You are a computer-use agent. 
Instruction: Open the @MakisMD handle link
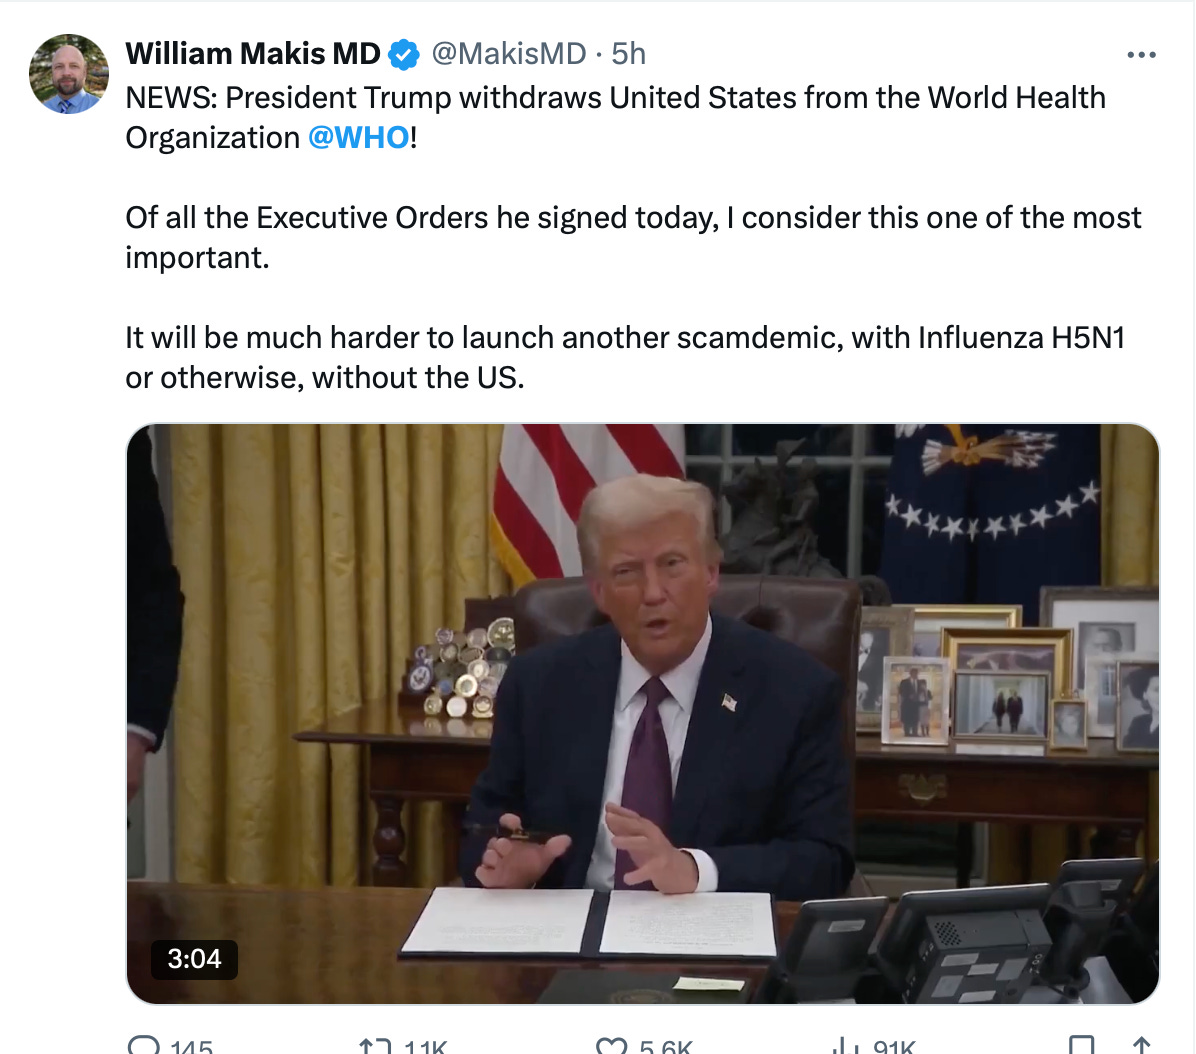pyautogui.click(x=509, y=54)
